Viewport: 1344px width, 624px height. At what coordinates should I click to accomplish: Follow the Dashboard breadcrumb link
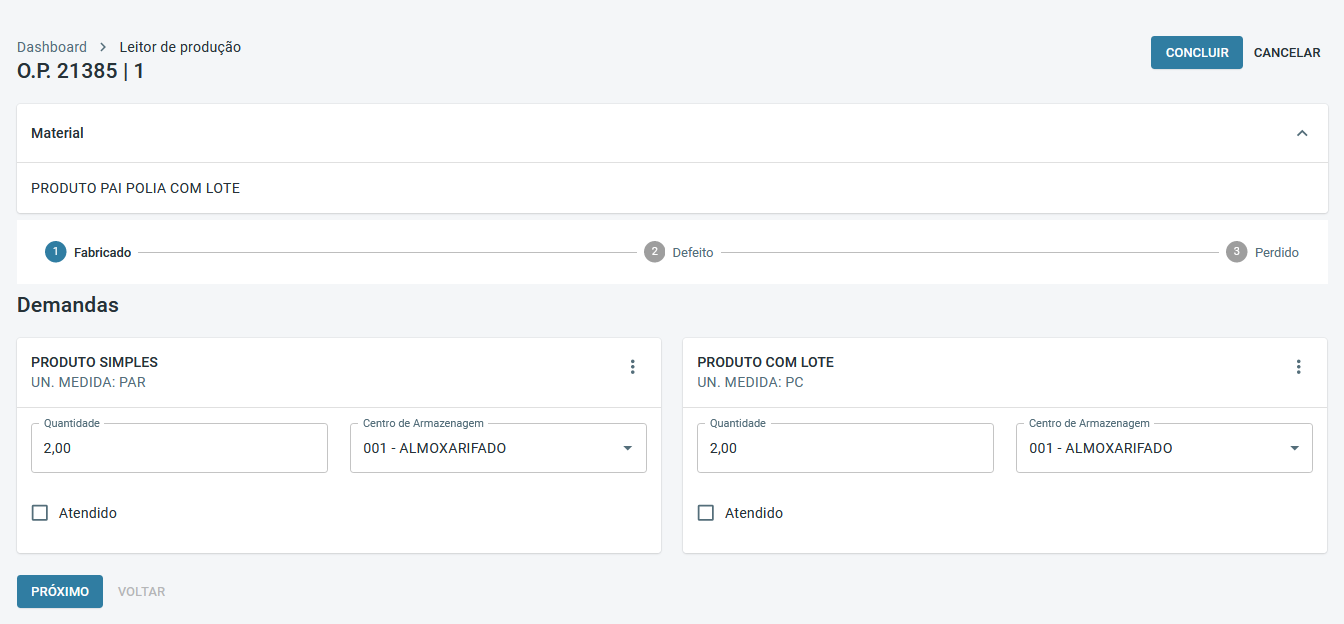click(52, 47)
